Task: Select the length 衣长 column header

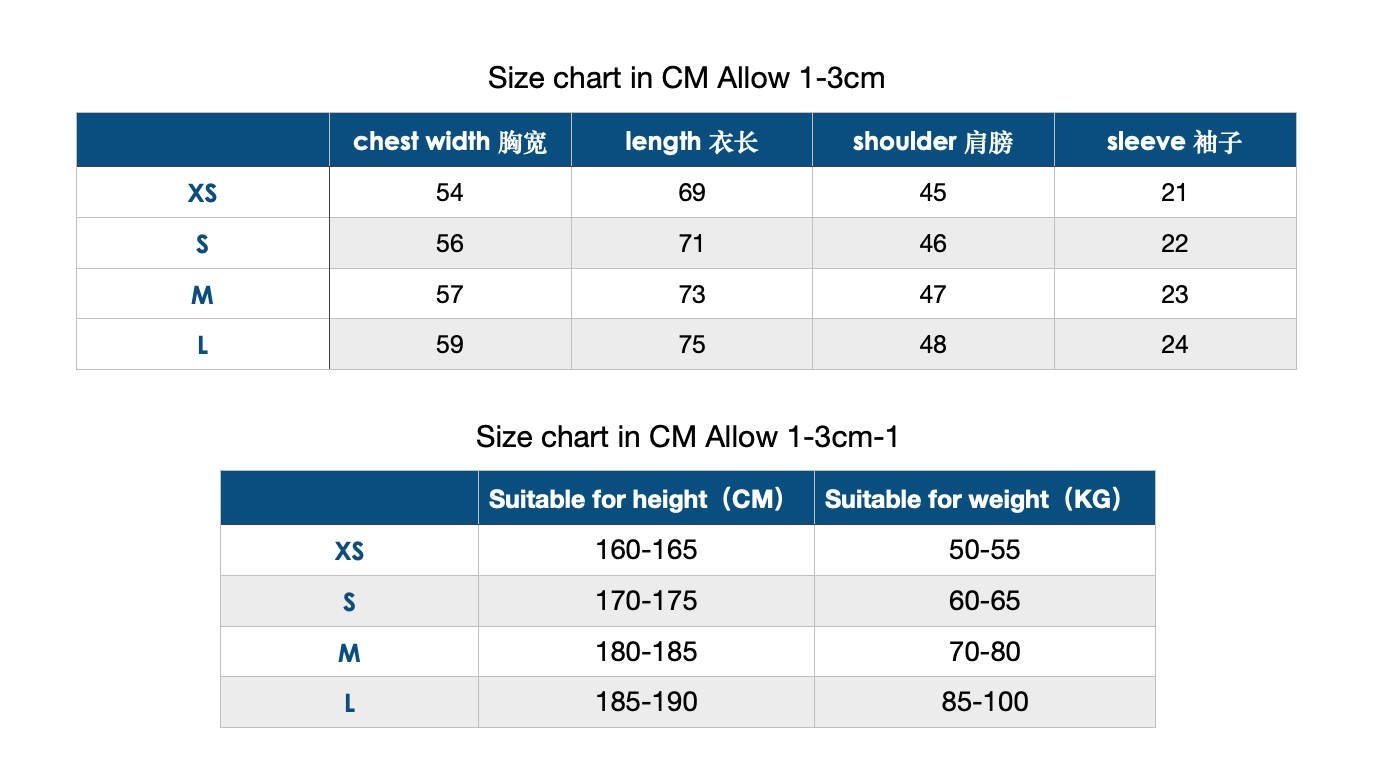Action: pyautogui.click(x=692, y=141)
